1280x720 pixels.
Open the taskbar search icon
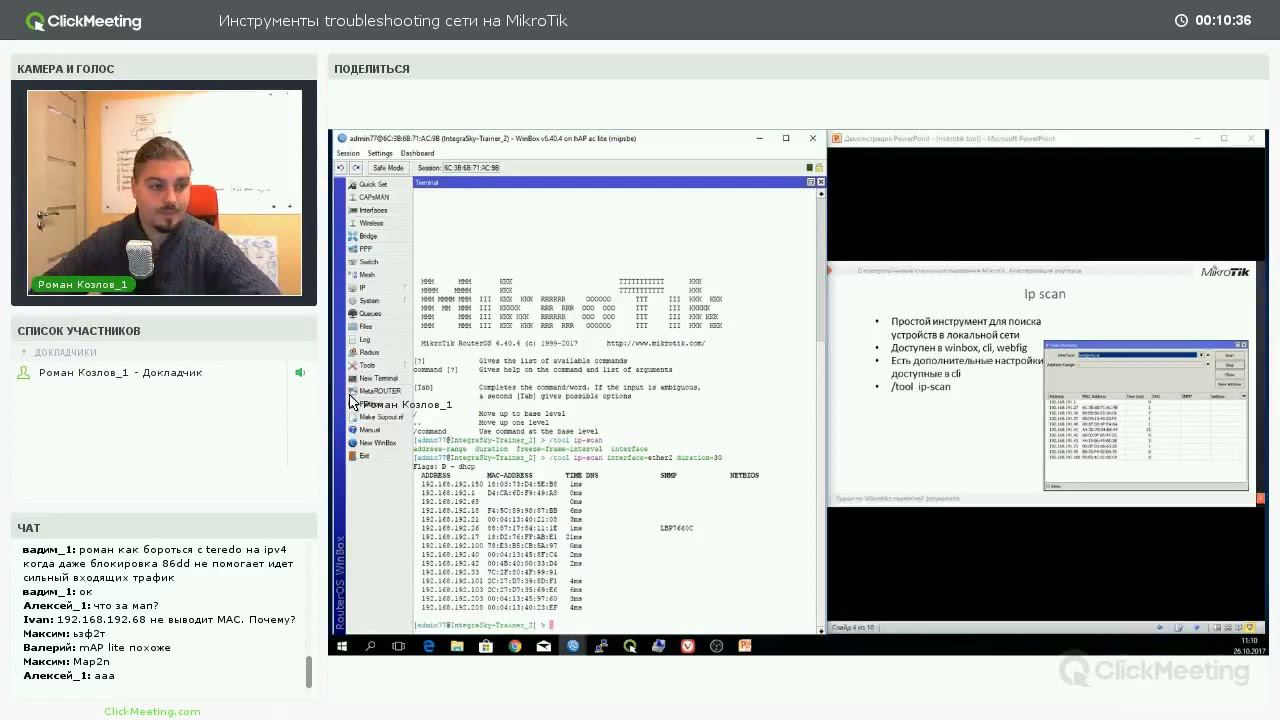[x=370, y=647]
